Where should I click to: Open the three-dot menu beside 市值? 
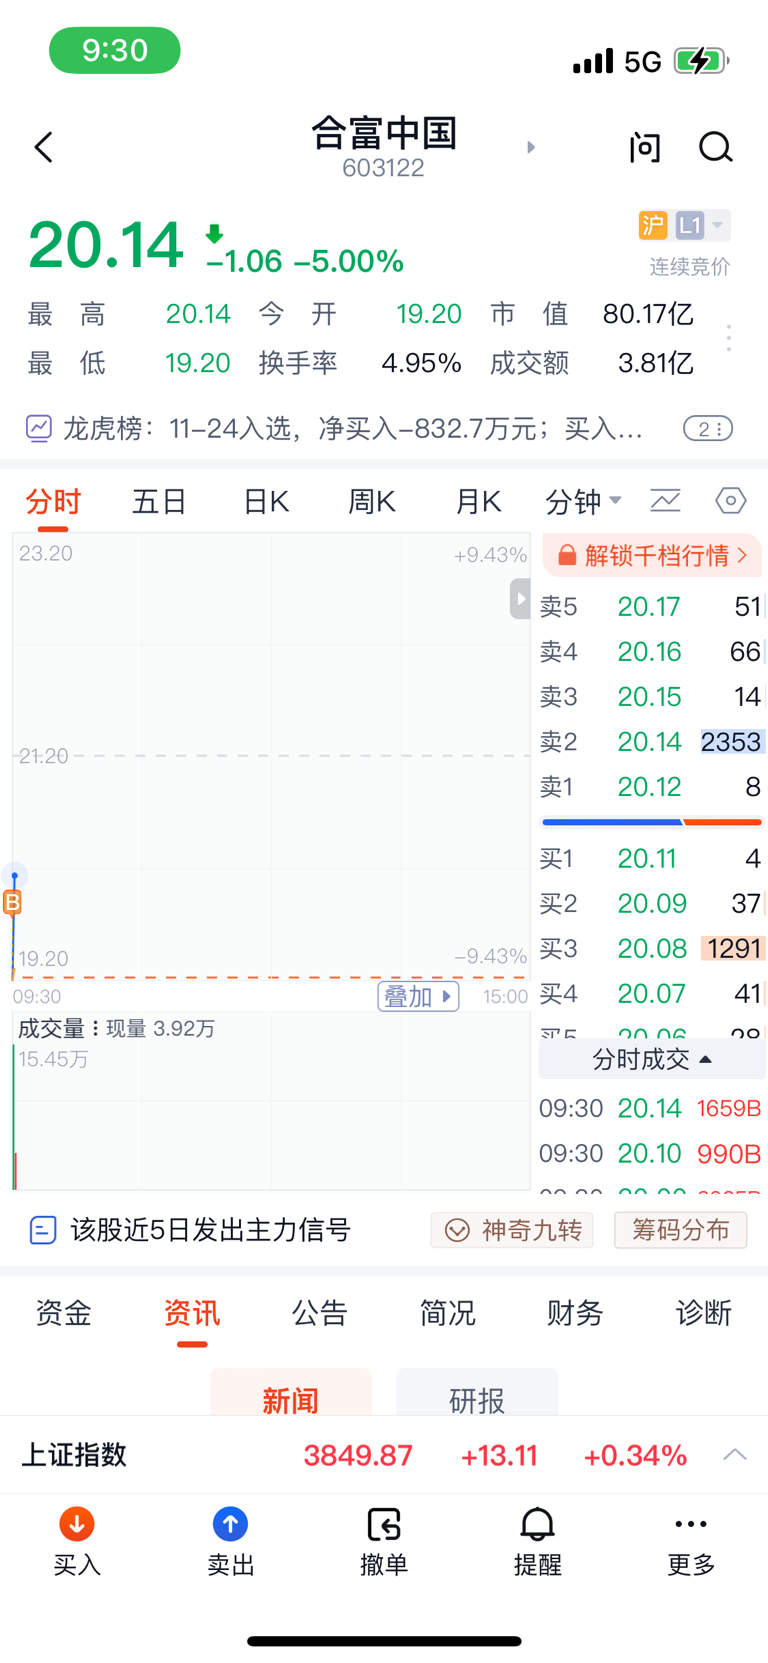click(x=729, y=338)
